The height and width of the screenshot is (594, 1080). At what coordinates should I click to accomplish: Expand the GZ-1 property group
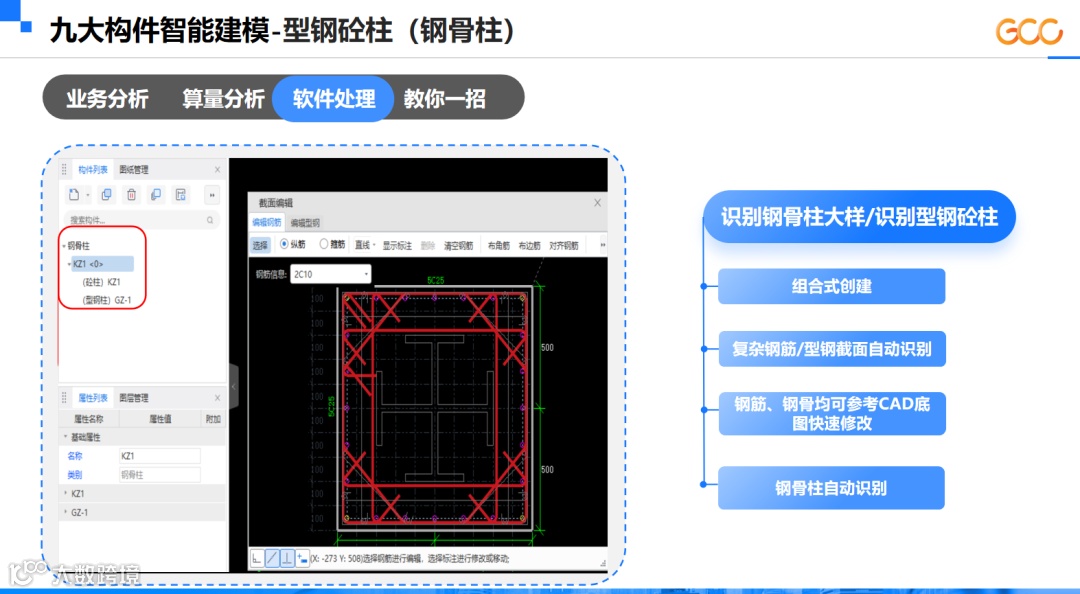66,512
